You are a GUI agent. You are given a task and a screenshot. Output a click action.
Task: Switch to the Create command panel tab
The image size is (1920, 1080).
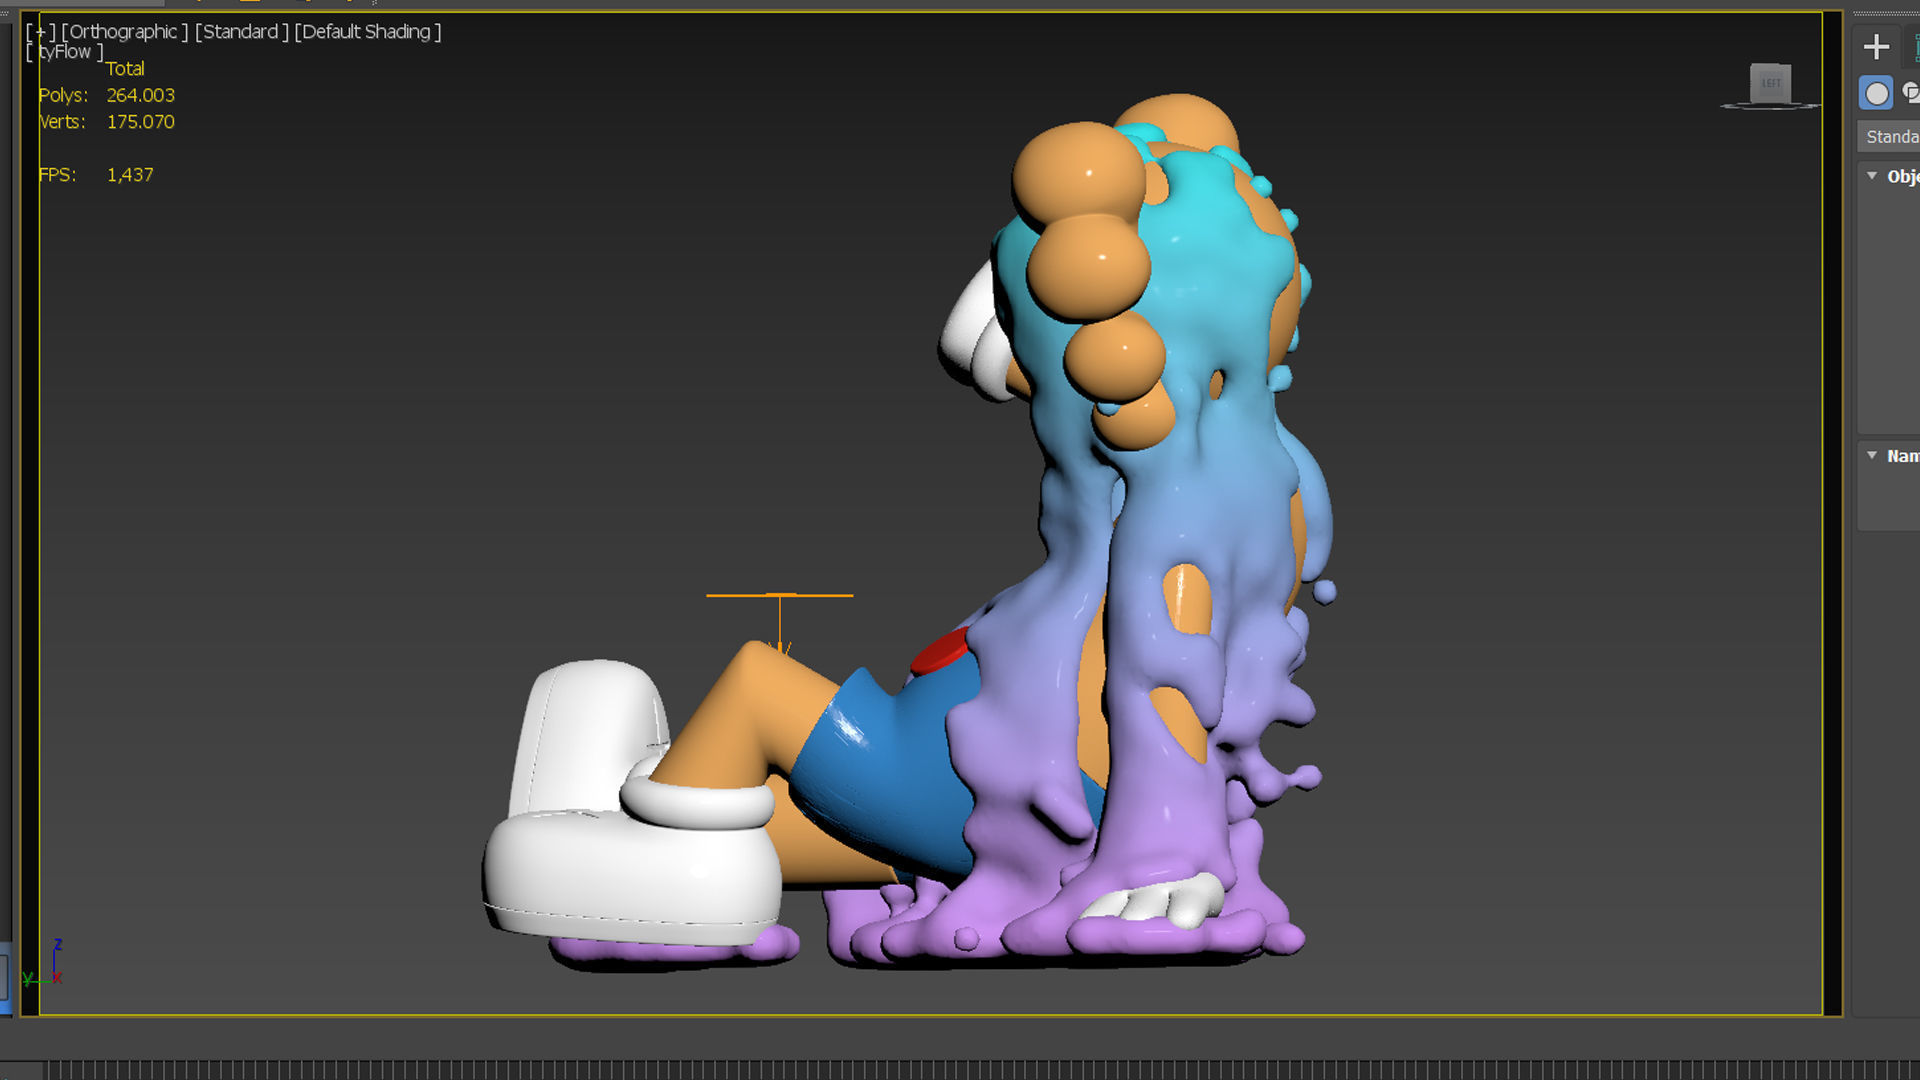pos(1877,47)
